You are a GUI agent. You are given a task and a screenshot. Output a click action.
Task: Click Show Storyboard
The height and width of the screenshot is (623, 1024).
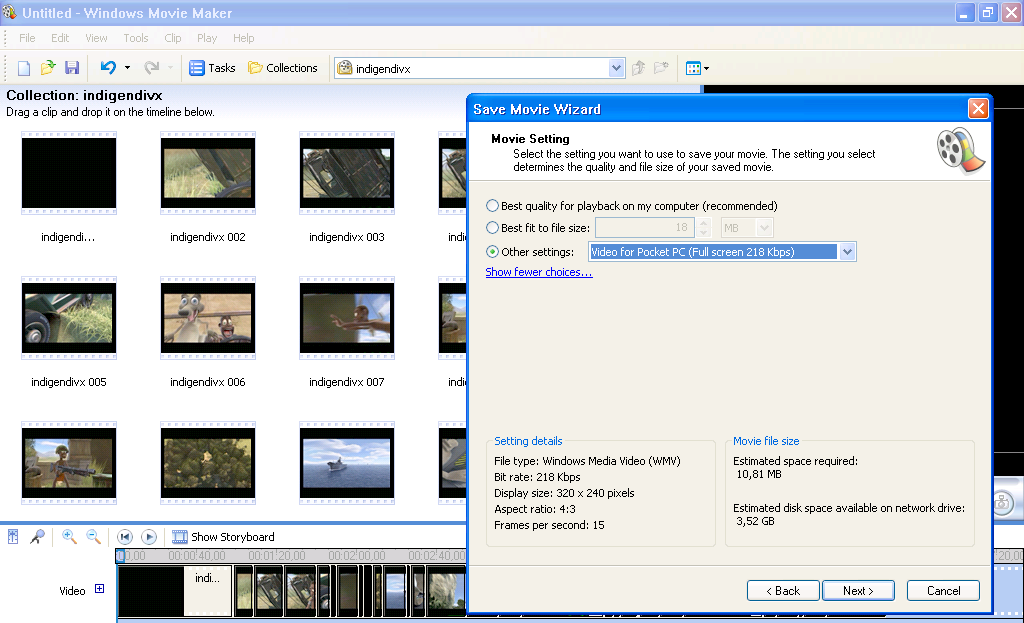(223, 537)
